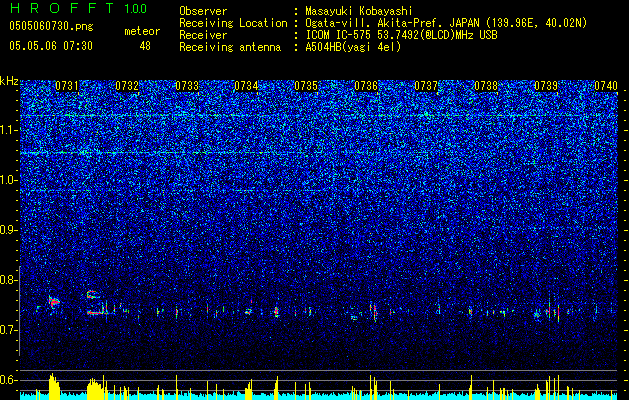This screenshot has width=629, height=400.
Task: Click the Receiving antenna label
Action: point(230,47)
